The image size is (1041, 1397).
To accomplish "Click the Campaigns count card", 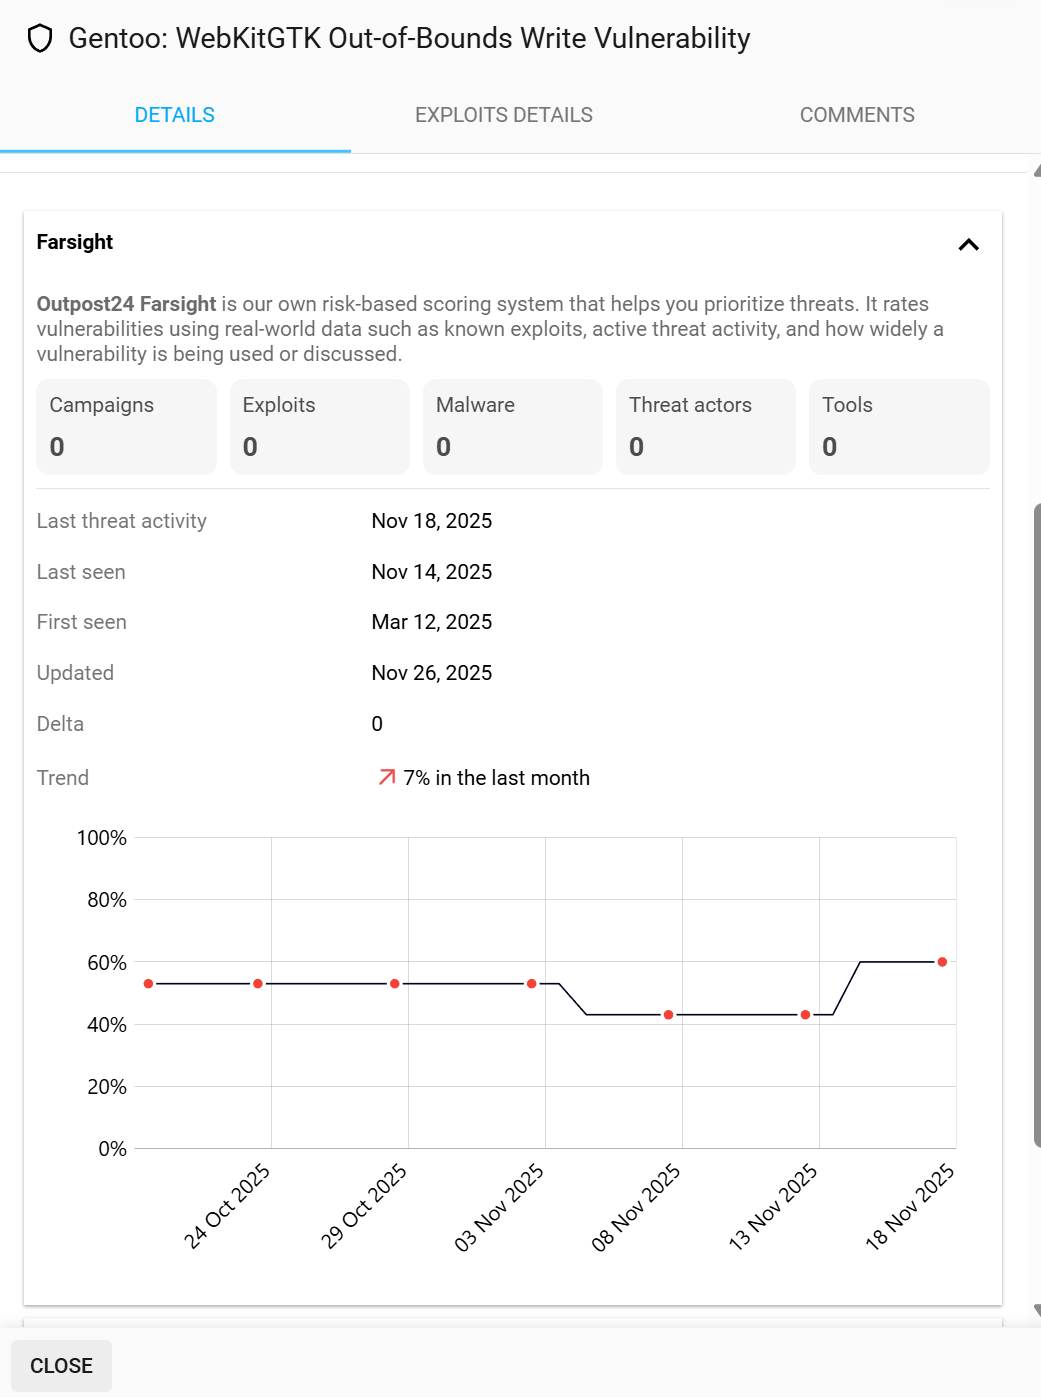I will pos(126,426).
